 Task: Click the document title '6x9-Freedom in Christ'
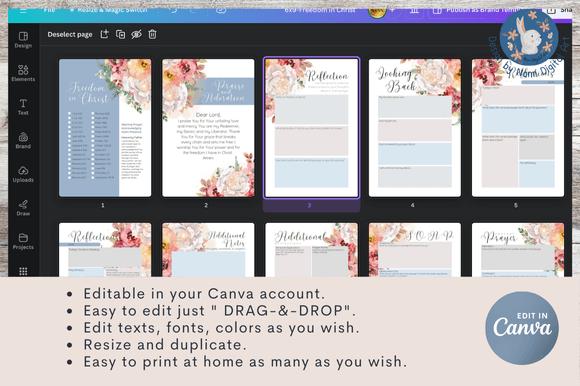pyautogui.click(x=320, y=10)
